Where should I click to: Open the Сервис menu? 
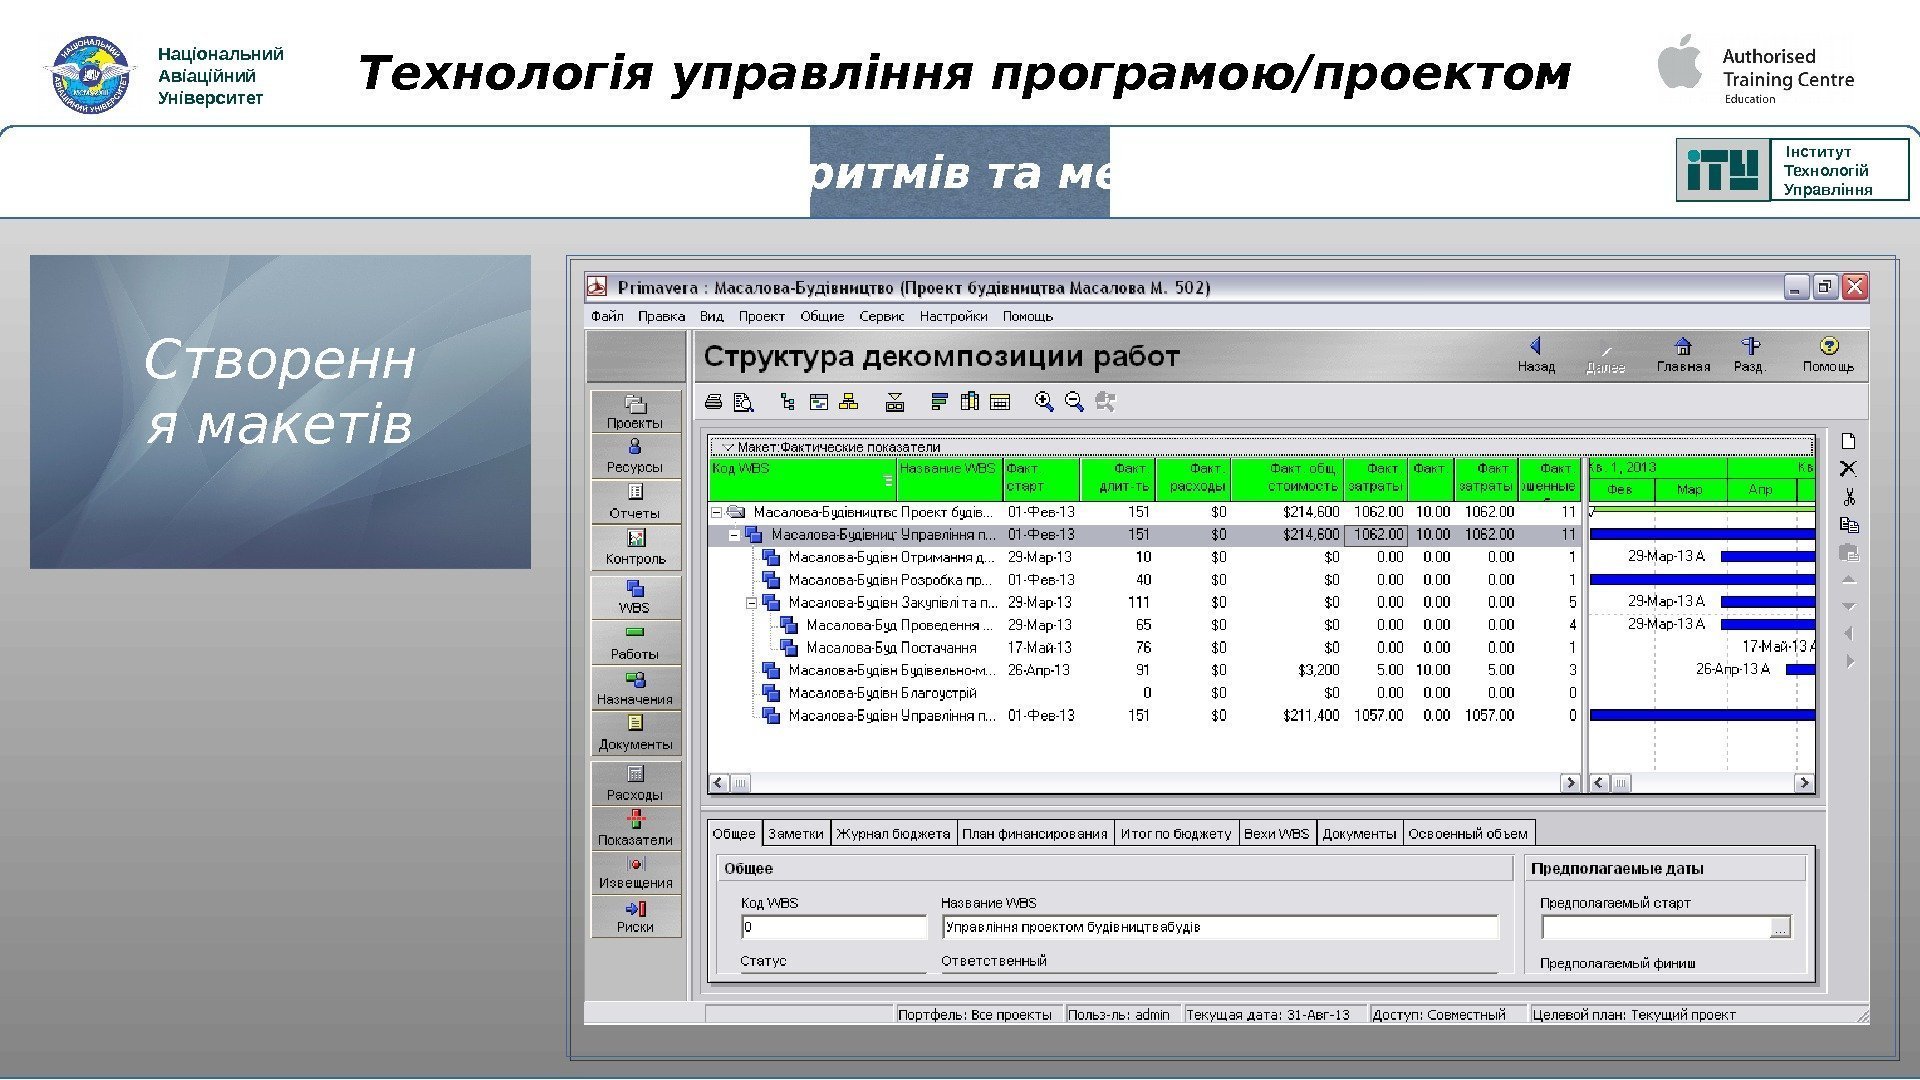(881, 316)
